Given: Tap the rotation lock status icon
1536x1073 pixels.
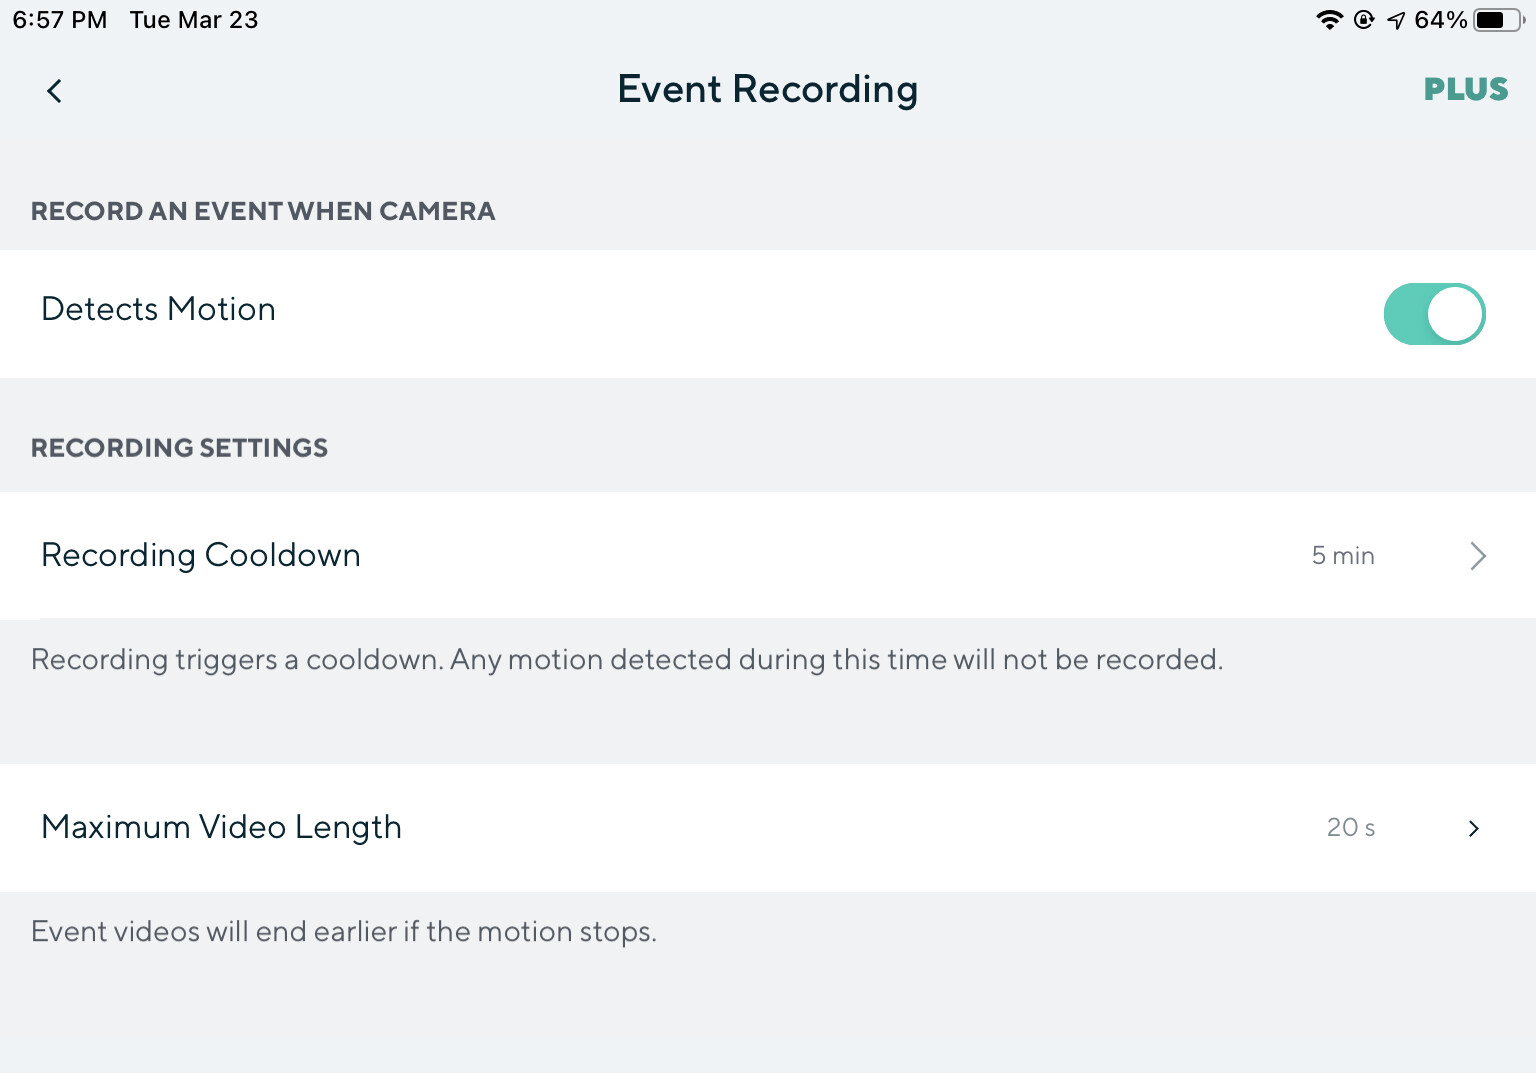Looking at the screenshot, I should click(1364, 20).
